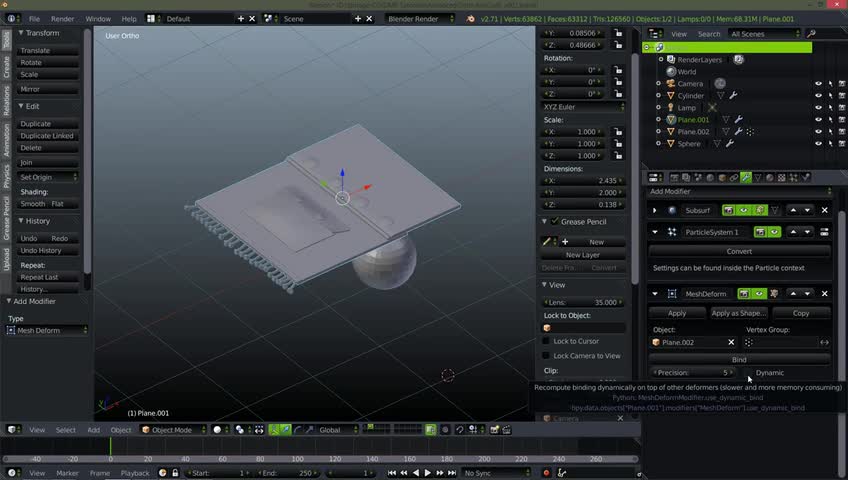Open the Render menu

coord(63,19)
